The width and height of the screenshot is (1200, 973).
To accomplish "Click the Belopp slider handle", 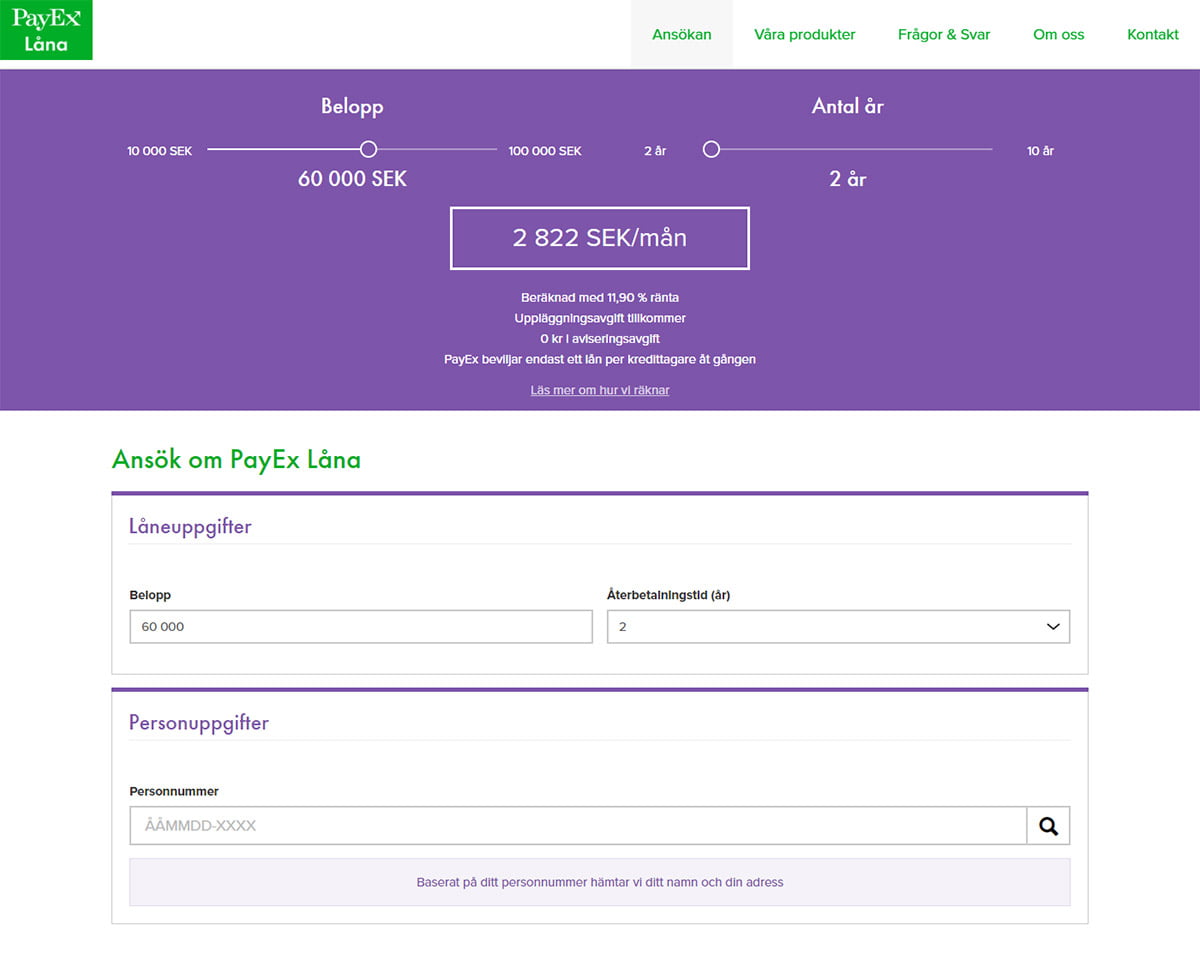I will (368, 149).
